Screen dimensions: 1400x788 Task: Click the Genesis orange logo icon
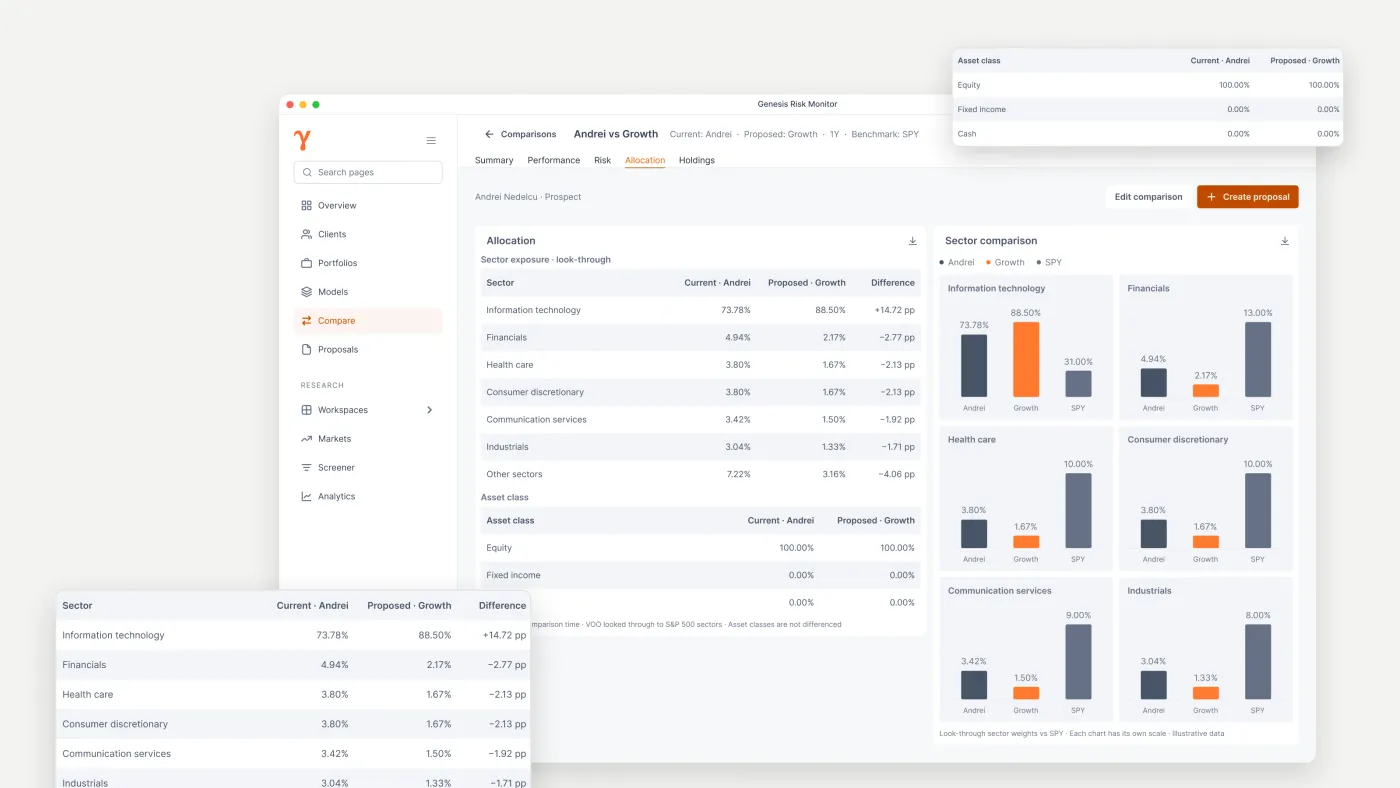click(302, 140)
